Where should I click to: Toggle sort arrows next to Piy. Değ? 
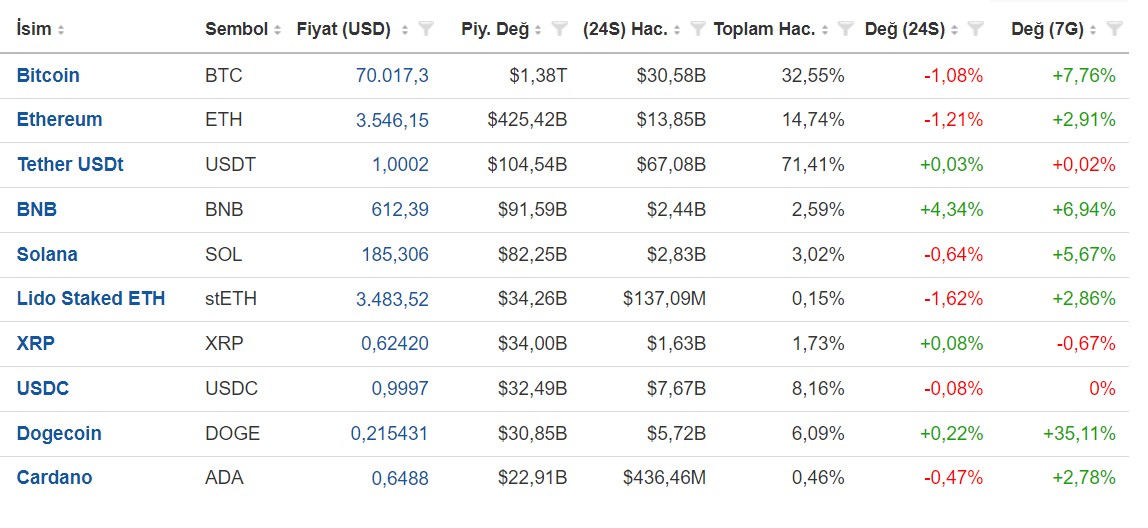tap(538, 30)
